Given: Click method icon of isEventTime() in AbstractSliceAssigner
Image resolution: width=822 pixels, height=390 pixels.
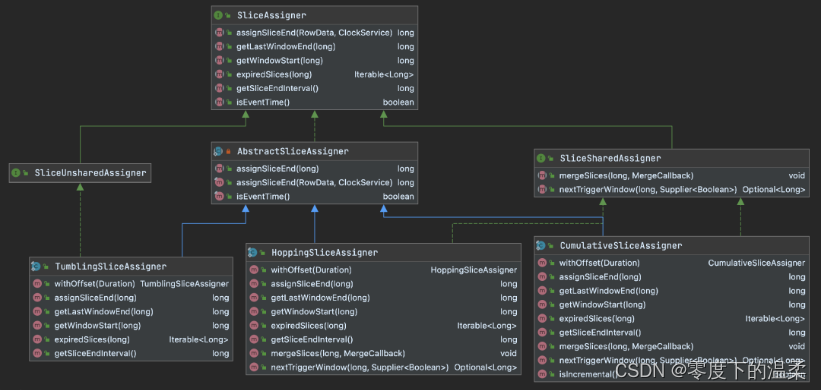Looking at the screenshot, I should click(219, 197).
